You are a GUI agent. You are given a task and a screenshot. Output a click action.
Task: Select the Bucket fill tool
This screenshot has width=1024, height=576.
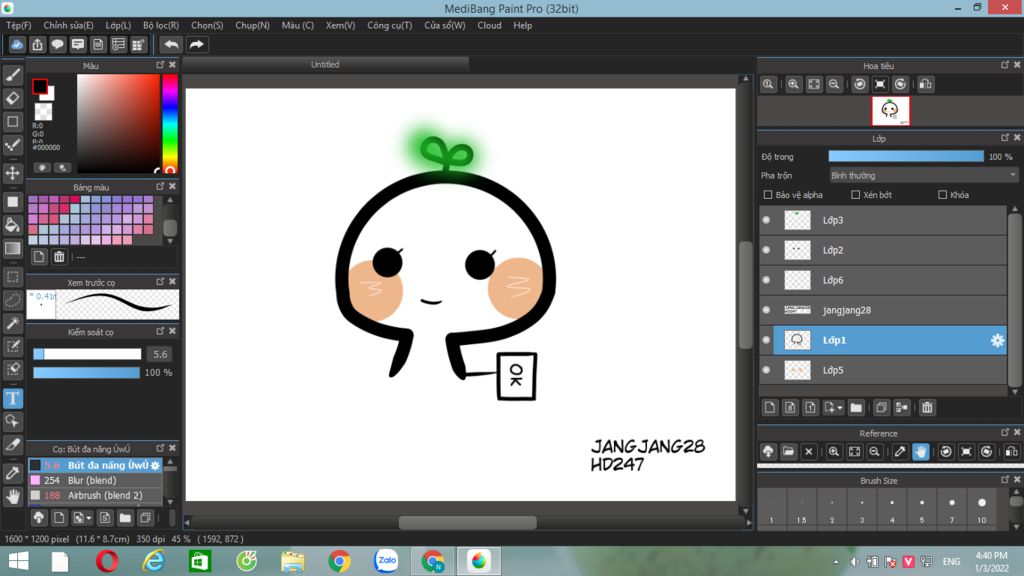point(12,225)
